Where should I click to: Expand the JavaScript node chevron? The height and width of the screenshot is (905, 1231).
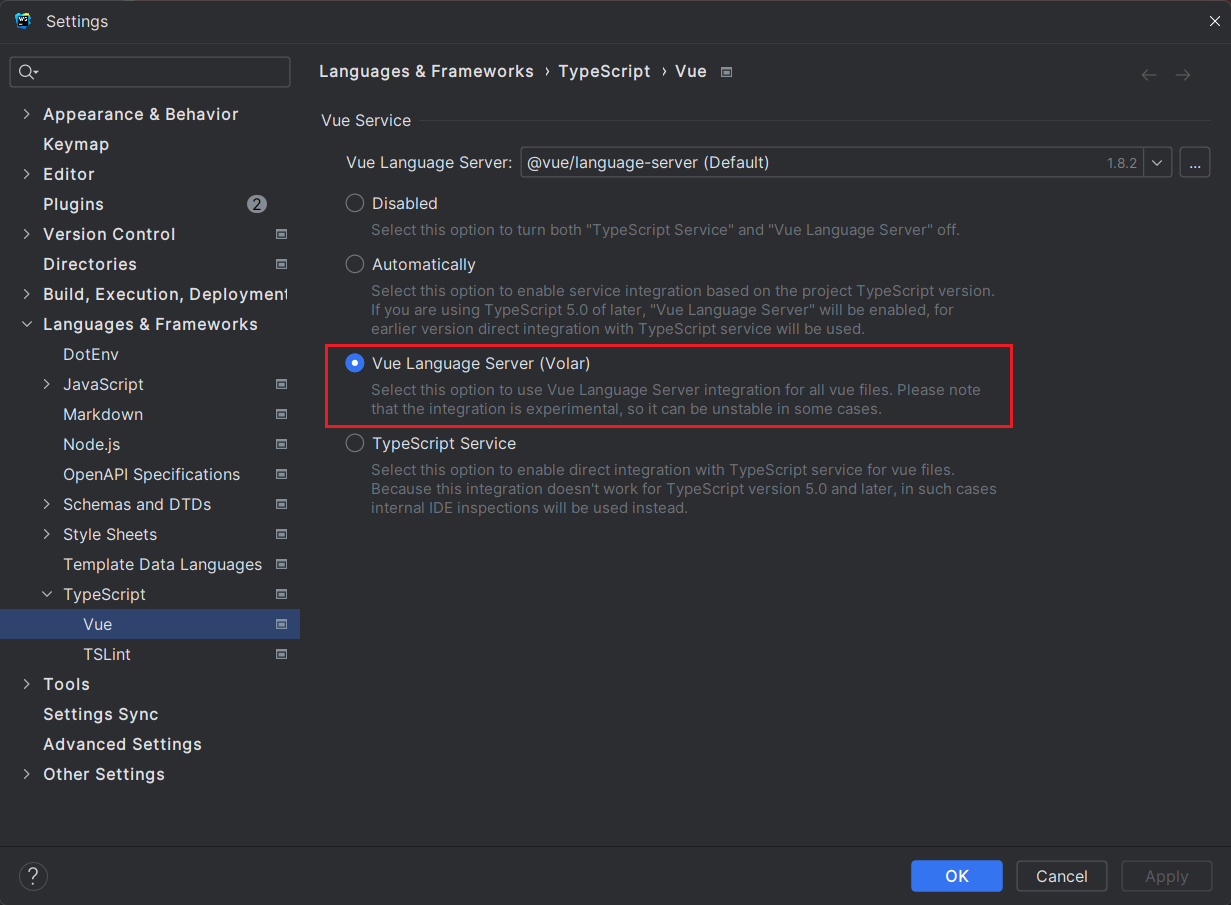[46, 384]
